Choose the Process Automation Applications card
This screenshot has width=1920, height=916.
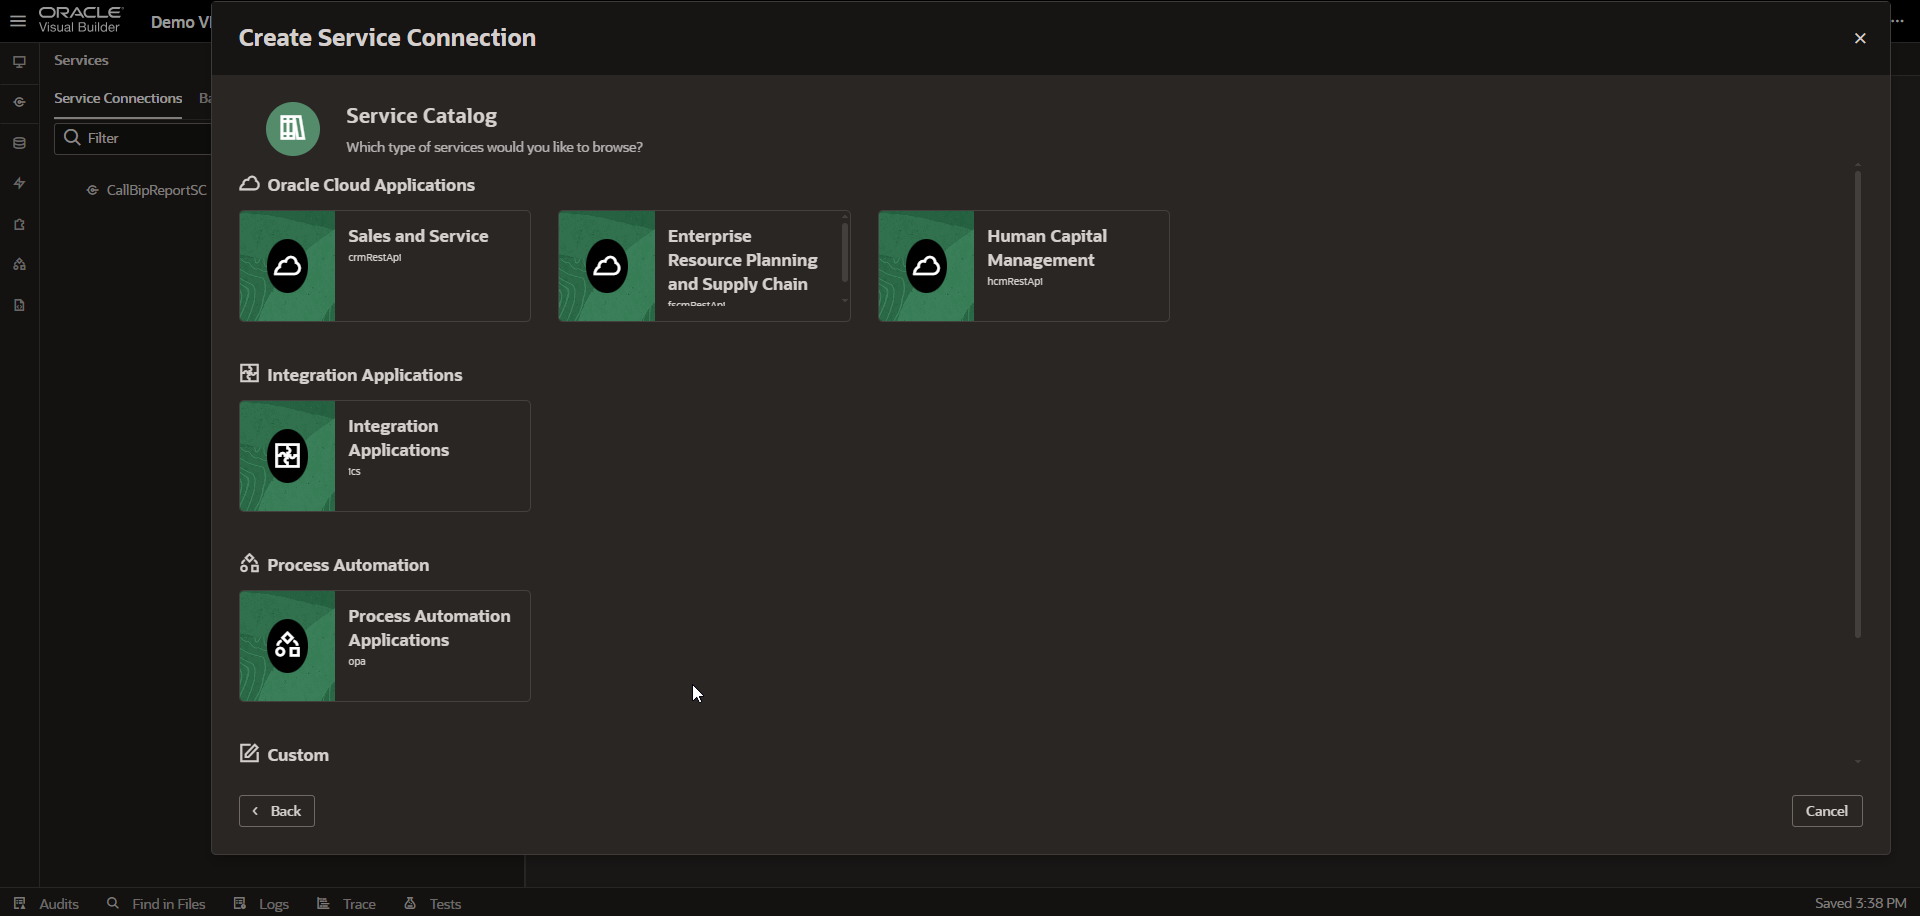pos(385,646)
